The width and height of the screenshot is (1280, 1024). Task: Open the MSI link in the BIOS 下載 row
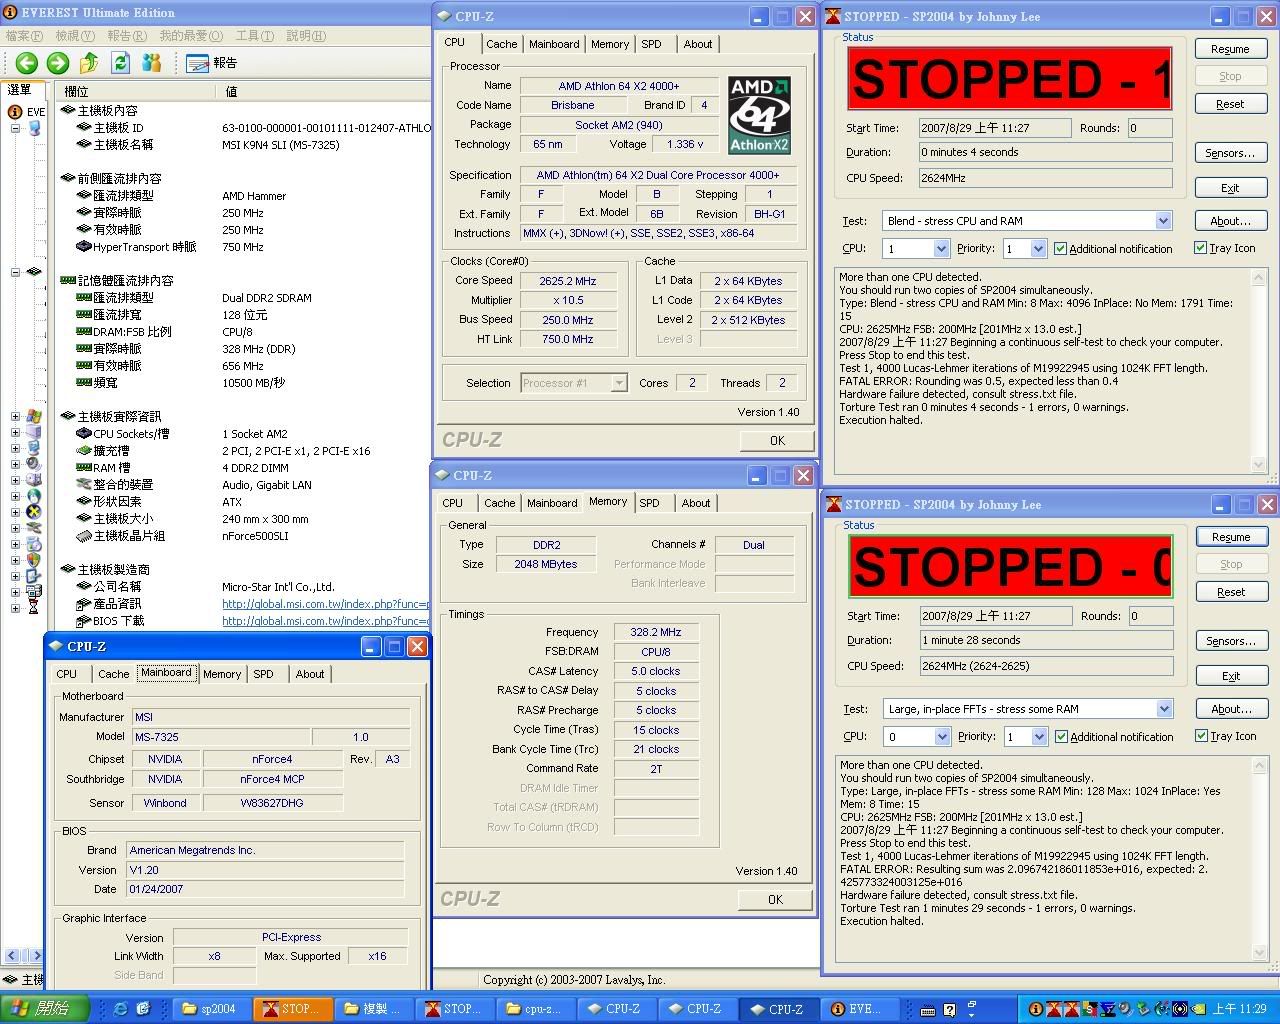326,621
